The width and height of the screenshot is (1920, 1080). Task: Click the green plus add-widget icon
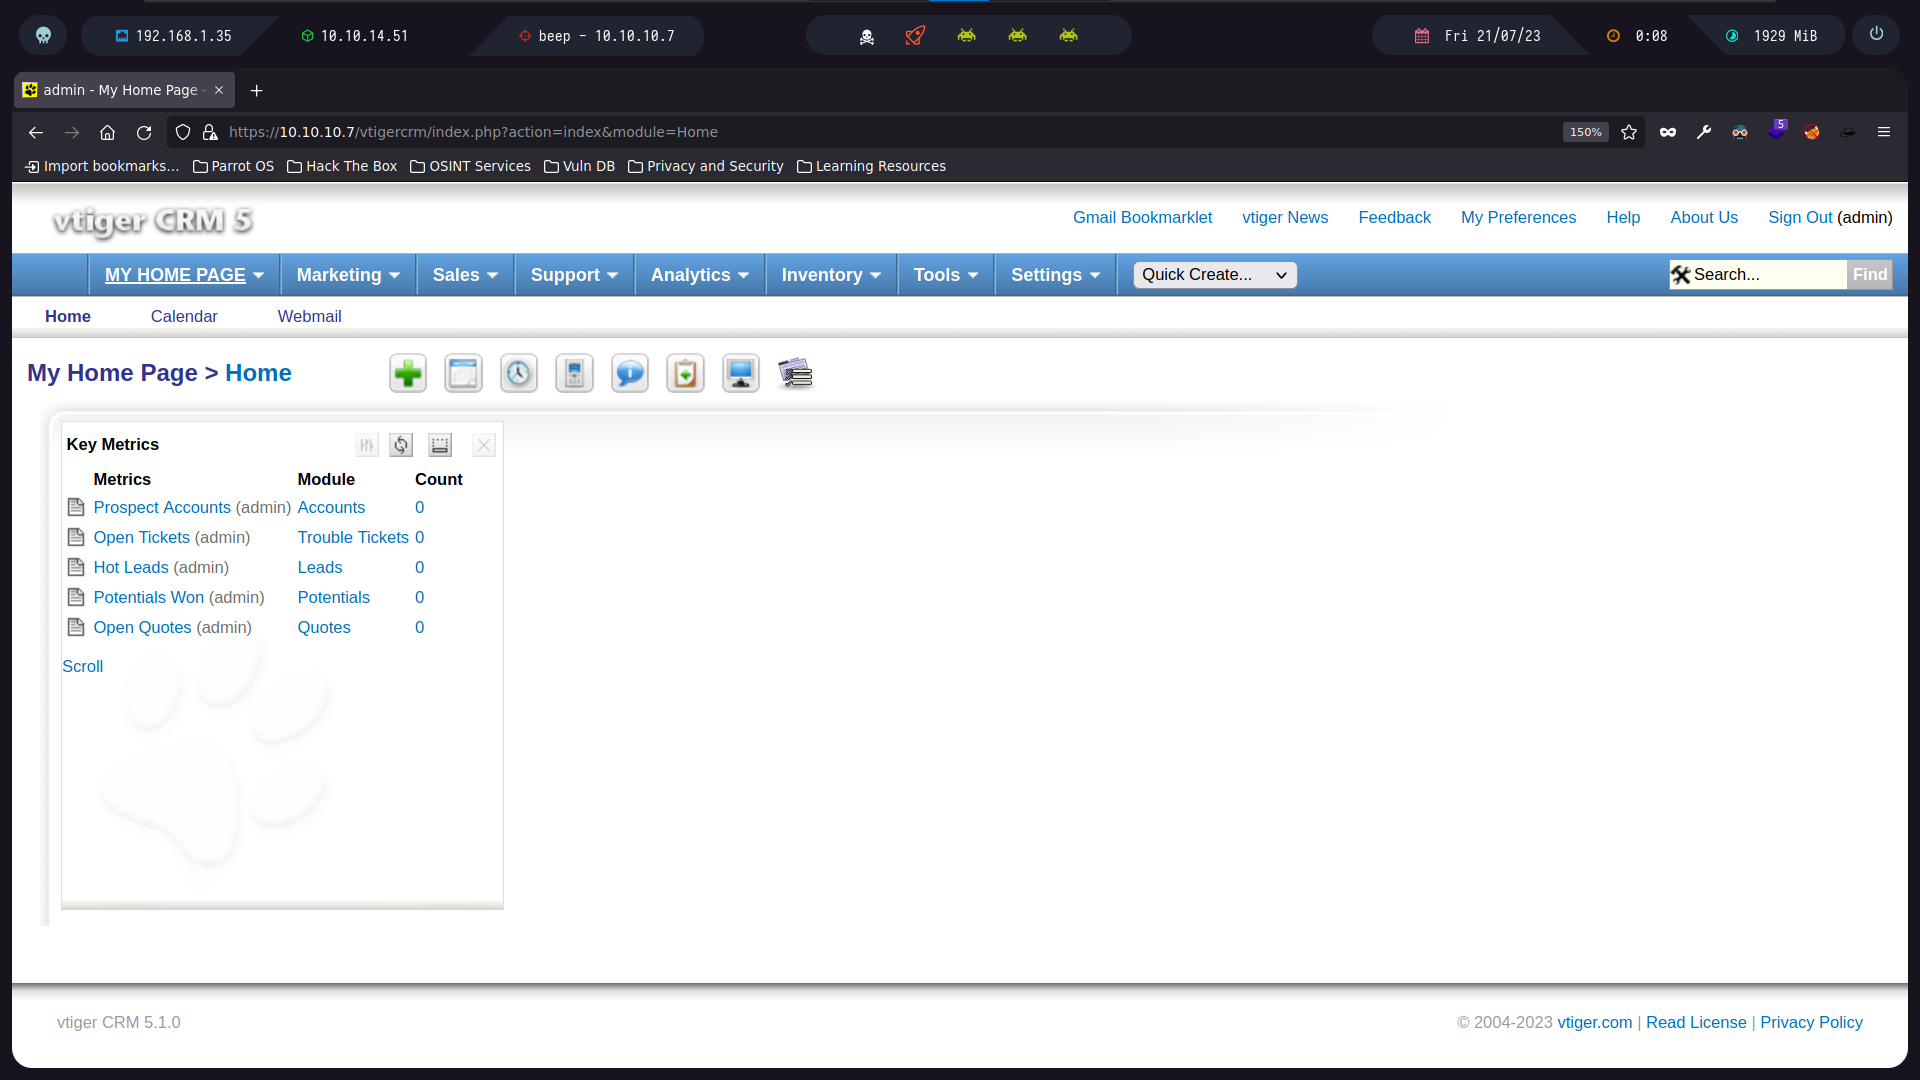[x=407, y=374]
